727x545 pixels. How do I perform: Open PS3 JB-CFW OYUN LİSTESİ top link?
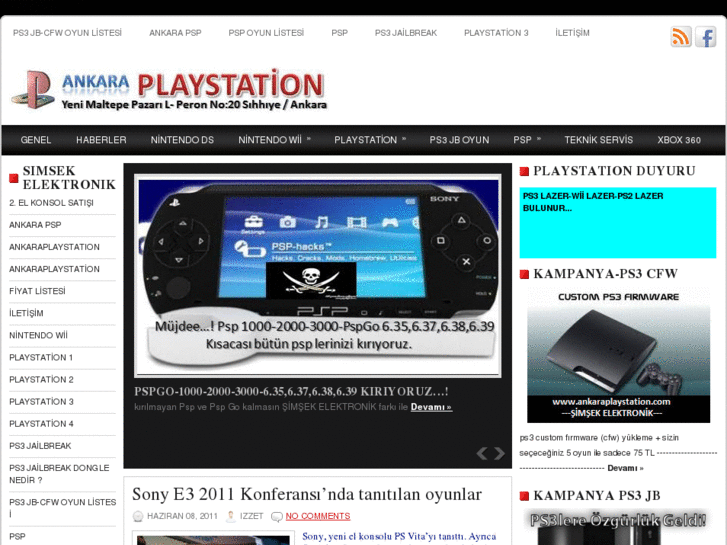coord(67,33)
